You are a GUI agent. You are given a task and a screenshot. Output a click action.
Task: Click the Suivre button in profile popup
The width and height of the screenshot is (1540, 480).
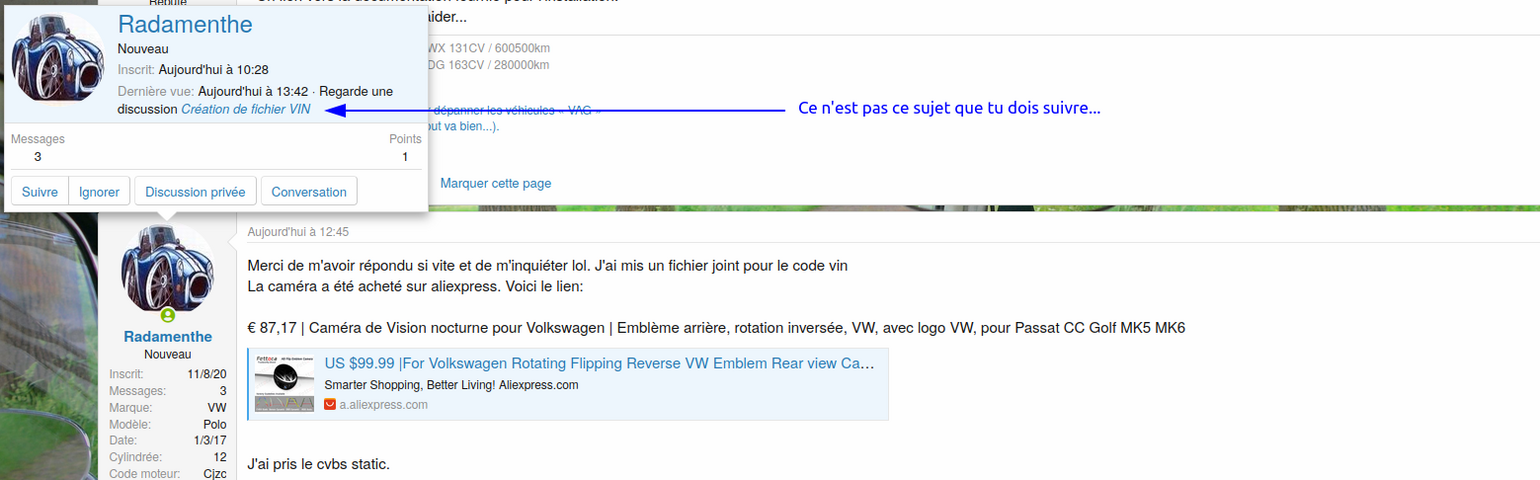(40, 192)
